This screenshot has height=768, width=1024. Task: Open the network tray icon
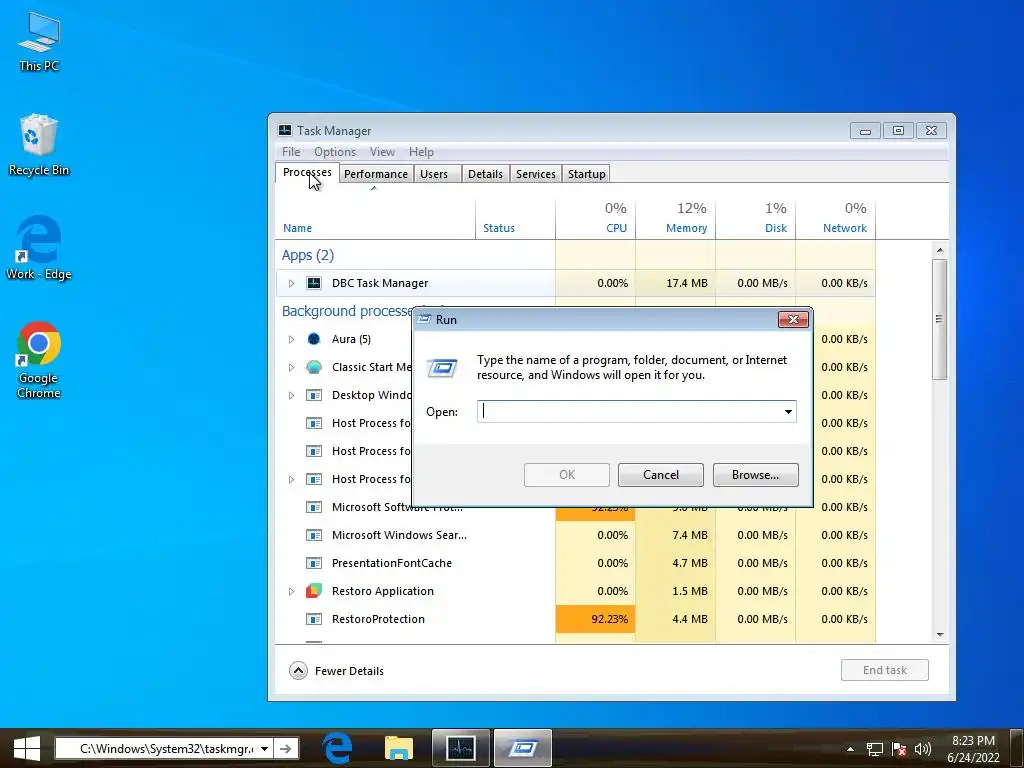pos(874,749)
